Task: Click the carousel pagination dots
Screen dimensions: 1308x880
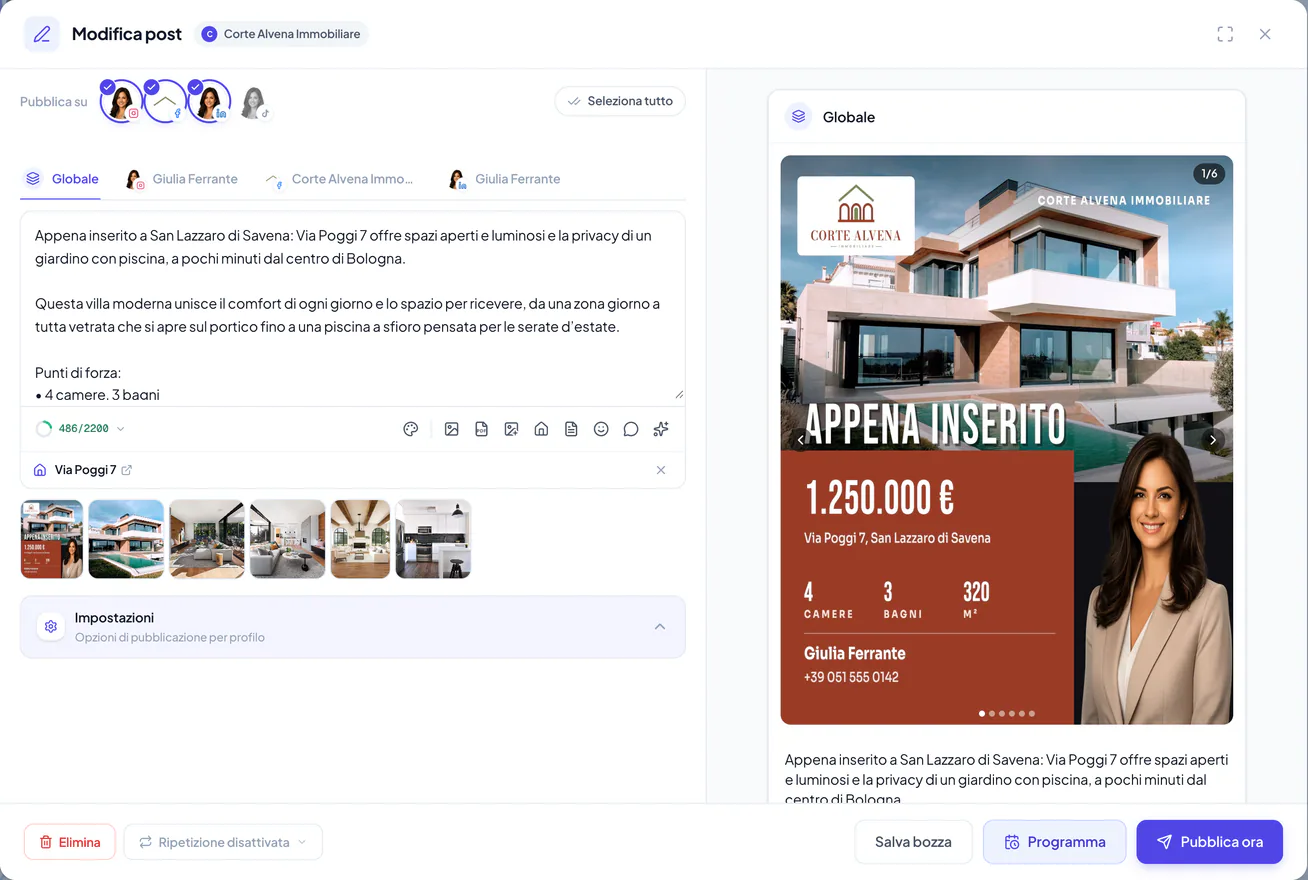Action: [1006, 714]
